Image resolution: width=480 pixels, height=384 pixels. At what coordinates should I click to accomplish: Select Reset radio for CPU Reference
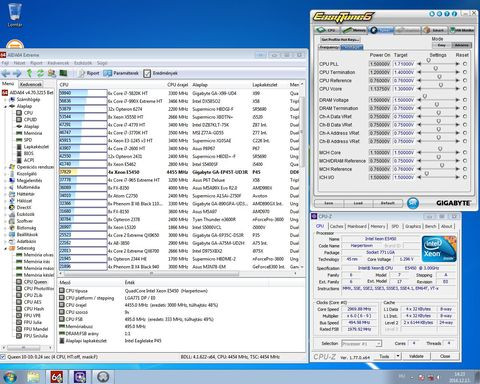click(x=465, y=80)
